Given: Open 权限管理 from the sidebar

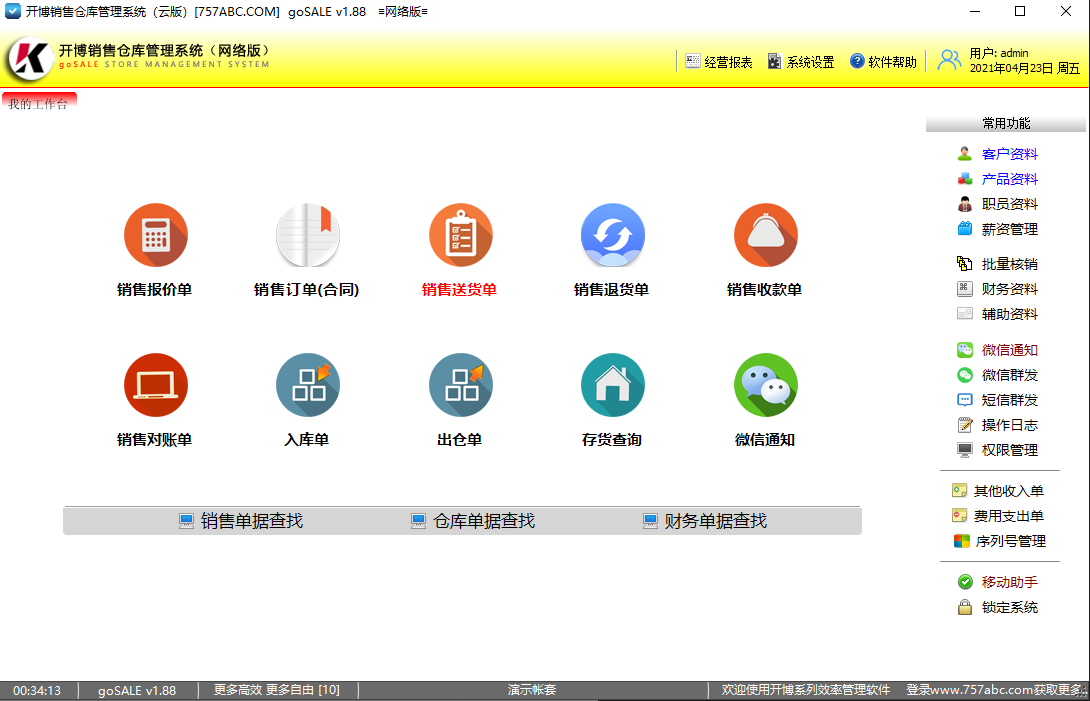Looking at the screenshot, I should [1009, 450].
